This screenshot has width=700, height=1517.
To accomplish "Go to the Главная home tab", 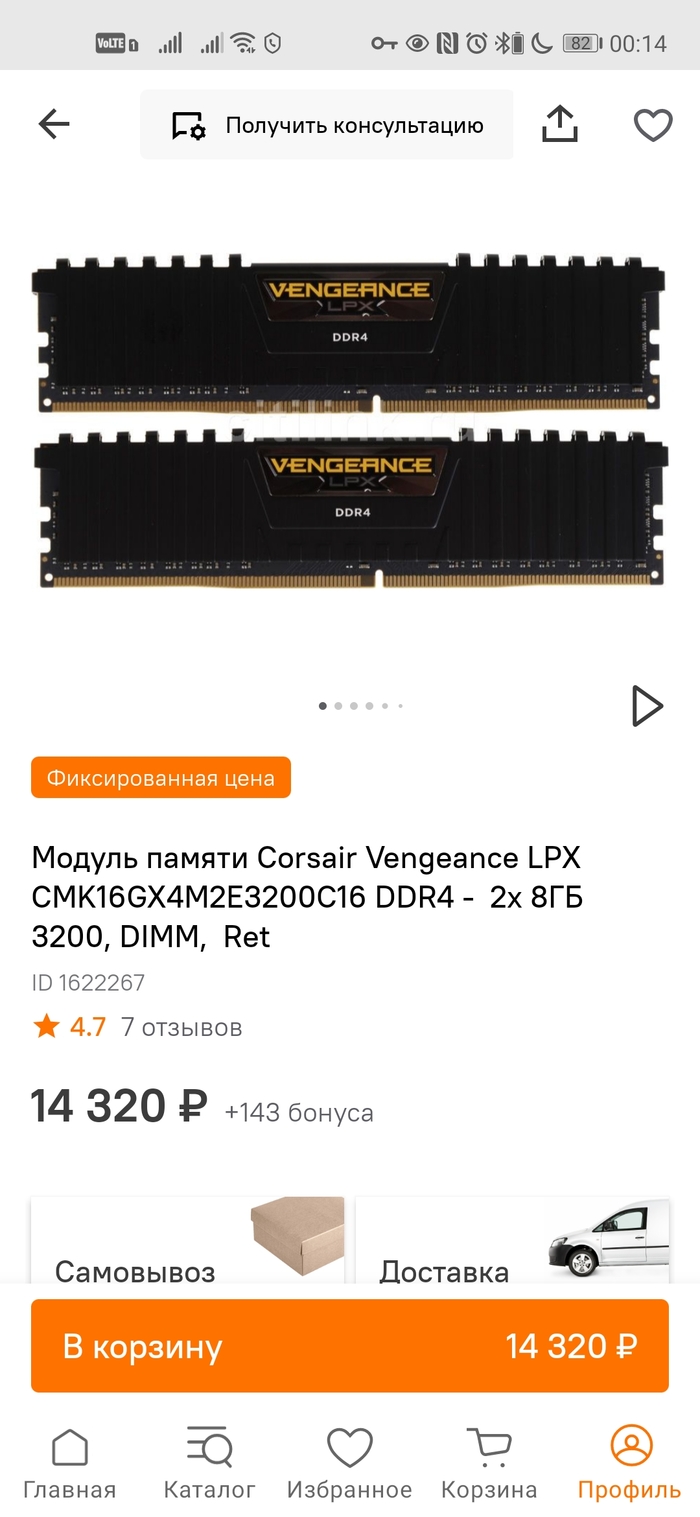I will point(70,1463).
